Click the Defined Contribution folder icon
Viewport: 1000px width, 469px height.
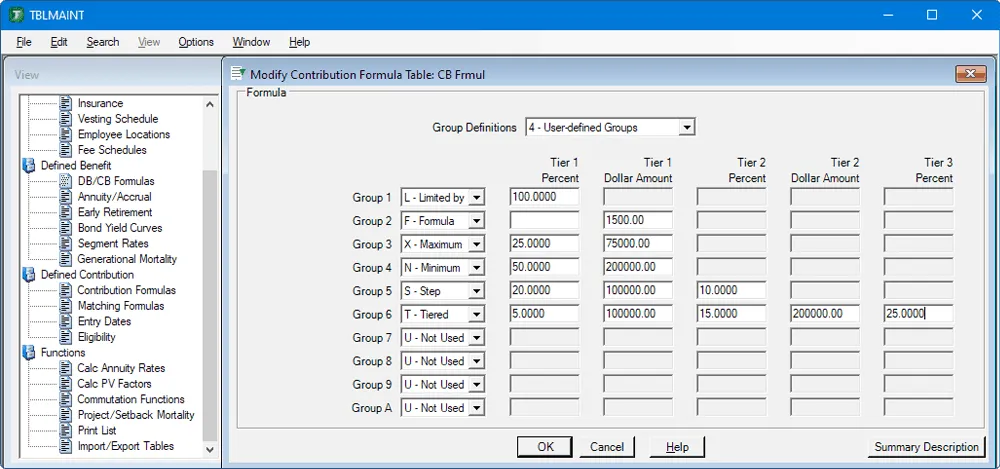coord(29,275)
